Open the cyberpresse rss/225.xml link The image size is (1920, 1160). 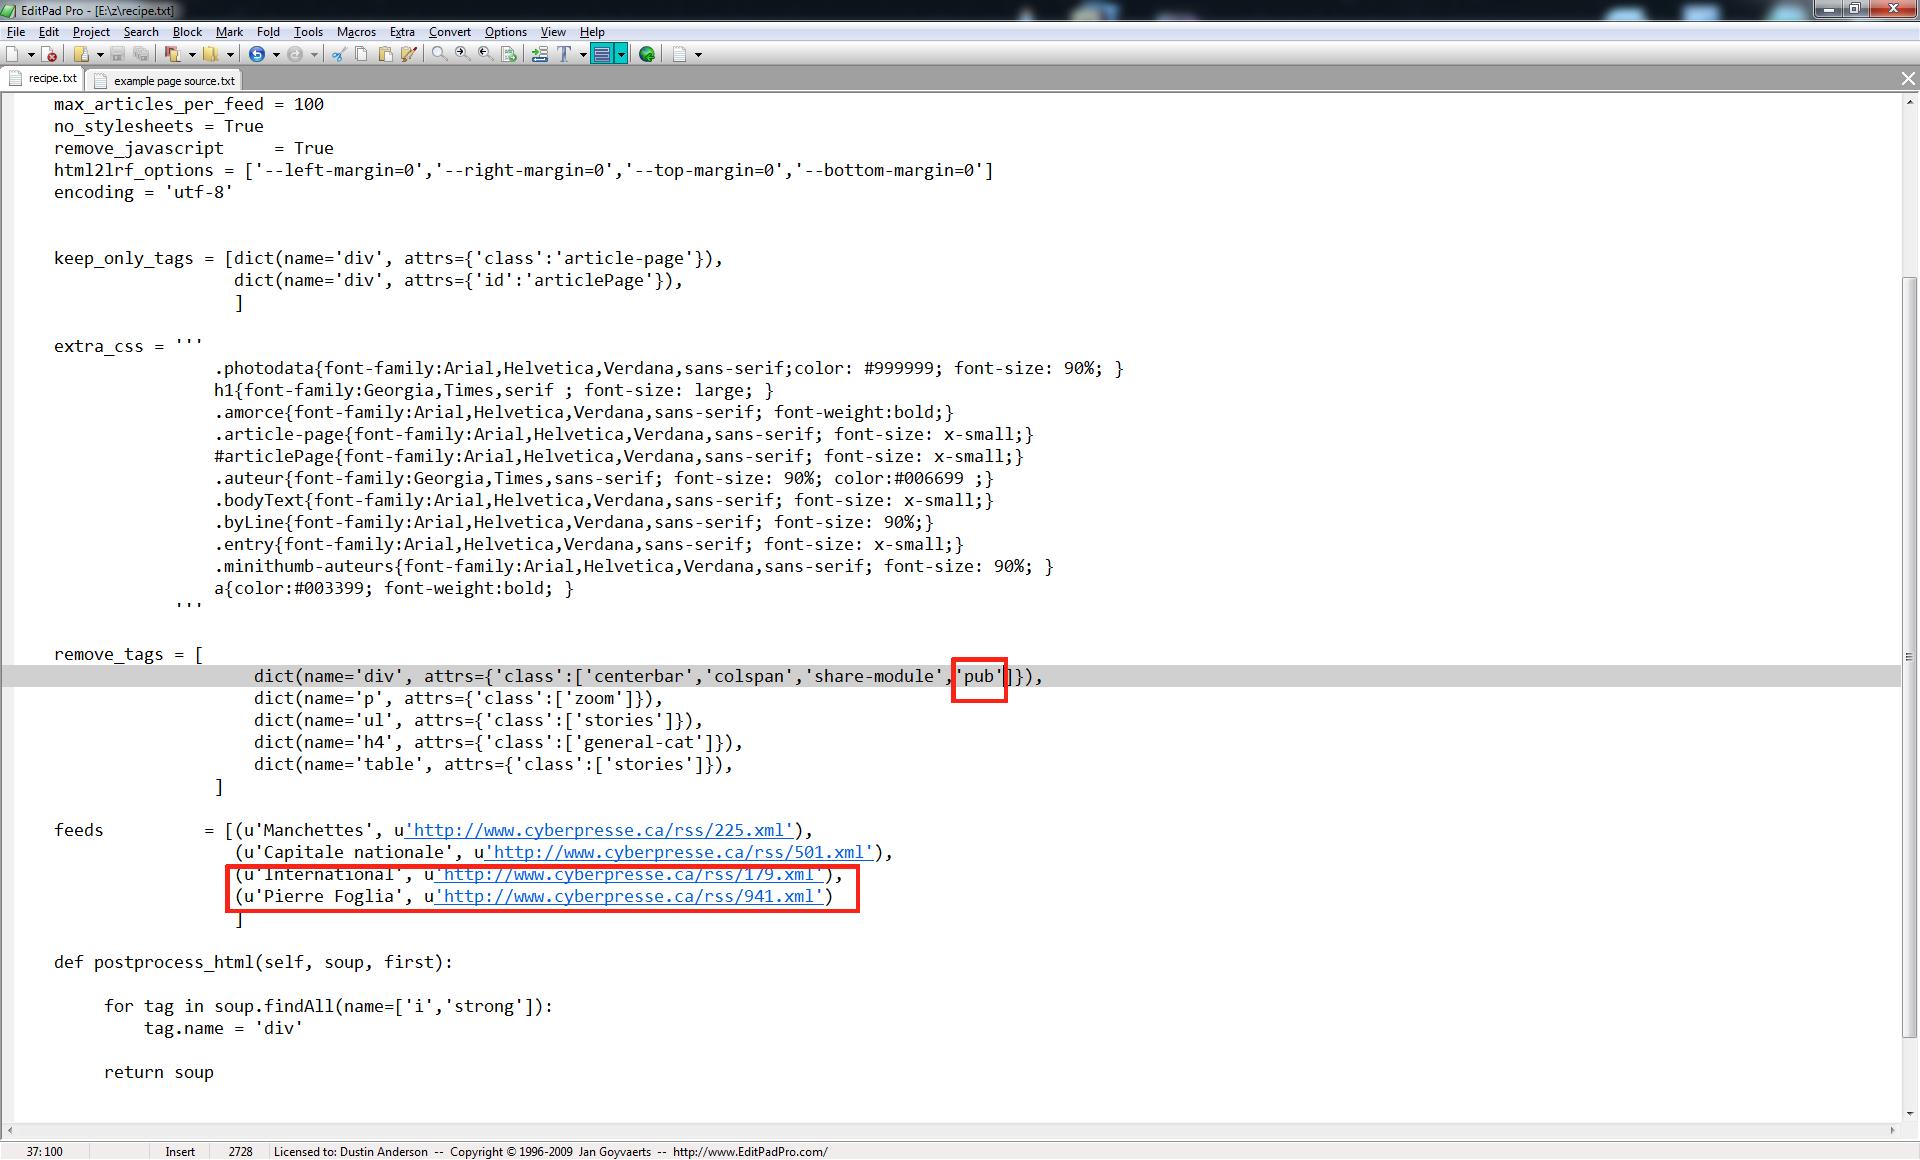tap(602, 831)
